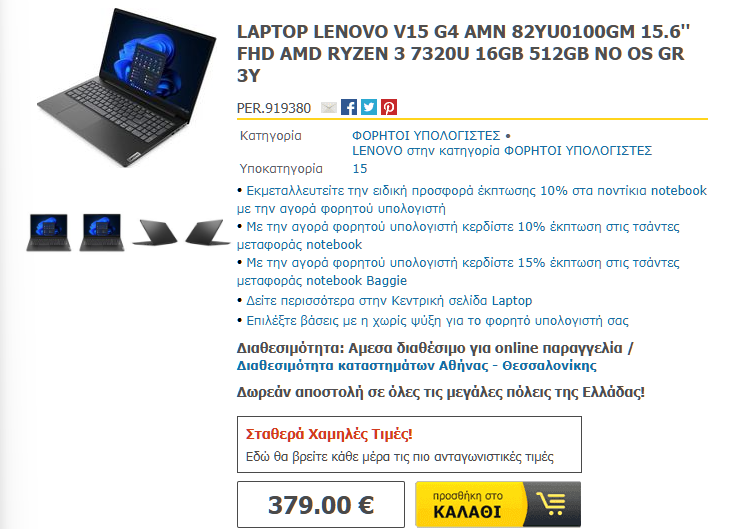749x529 pixels.
Task: Open the 10% discount on notebook bags offer
Action: coord(459,236)
